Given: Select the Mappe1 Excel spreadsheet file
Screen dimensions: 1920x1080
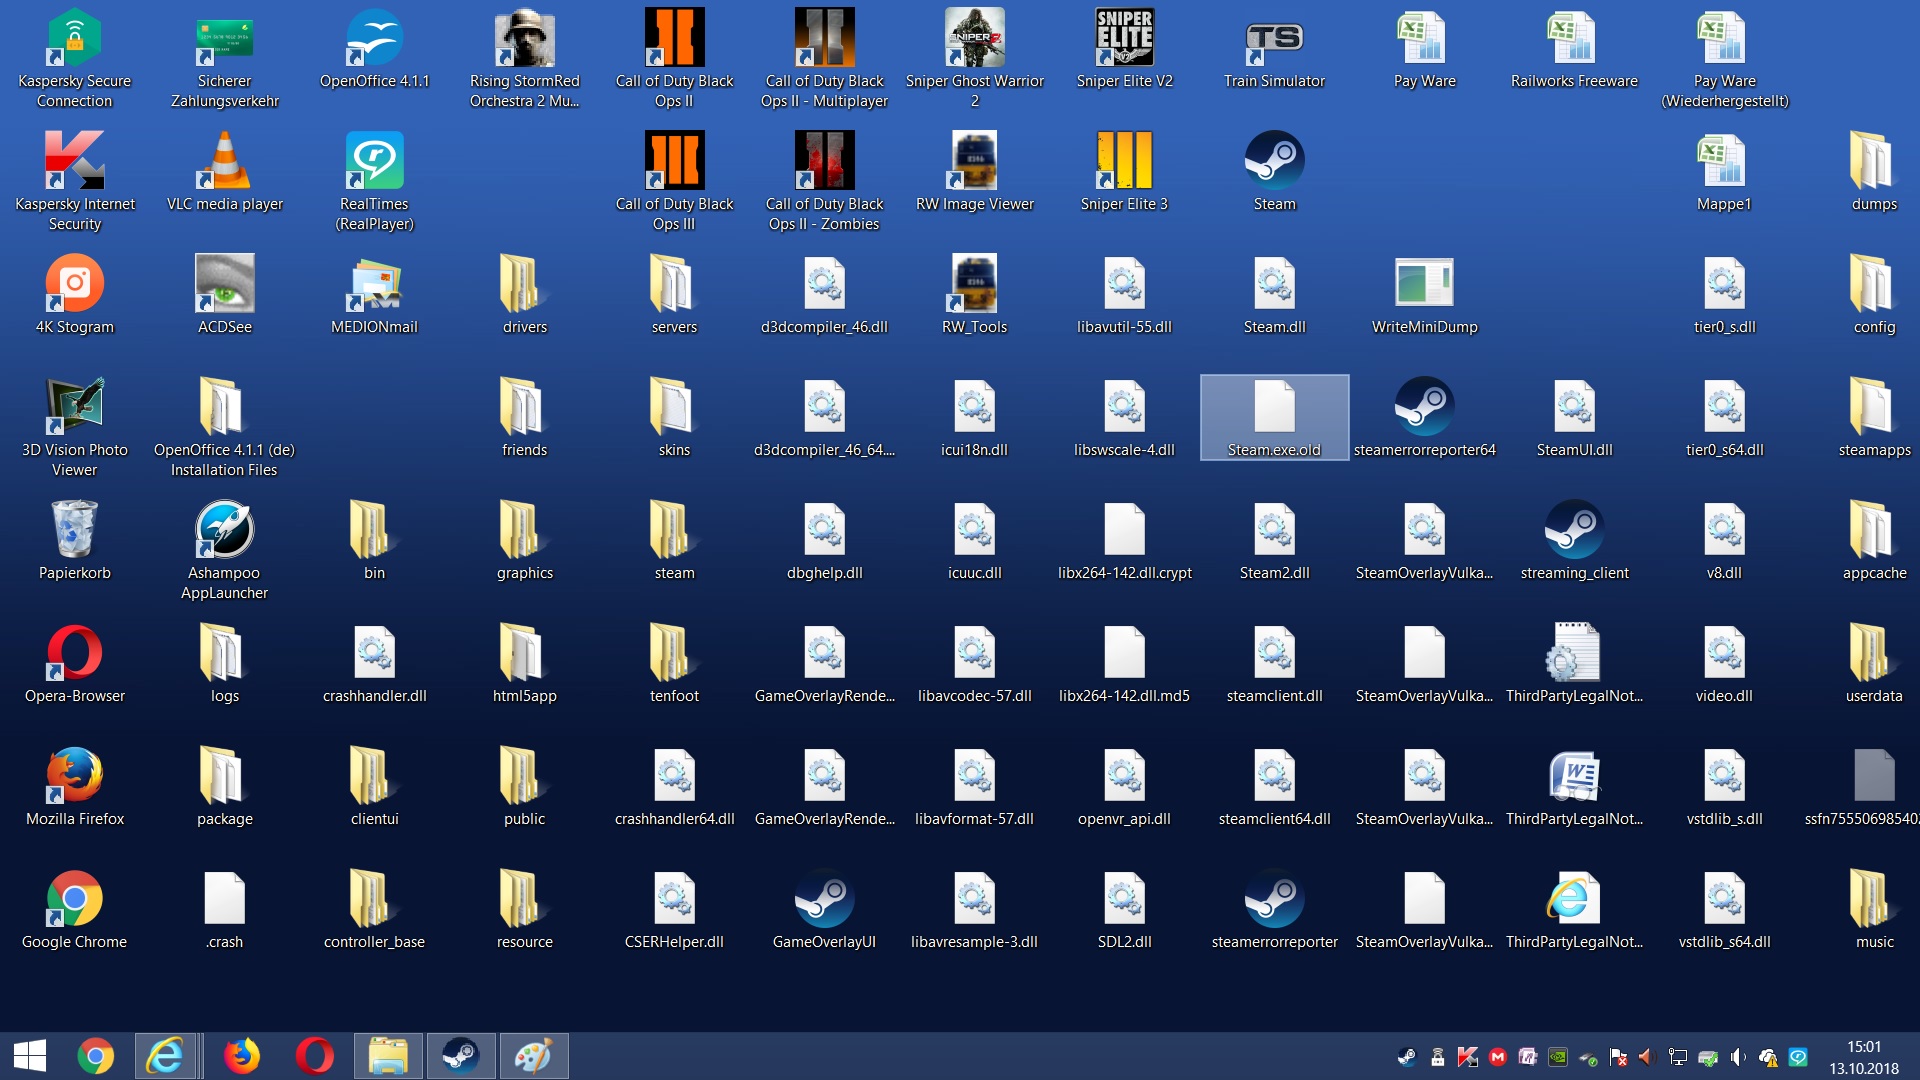Looking at the screenshot, I should point(1724,163).
